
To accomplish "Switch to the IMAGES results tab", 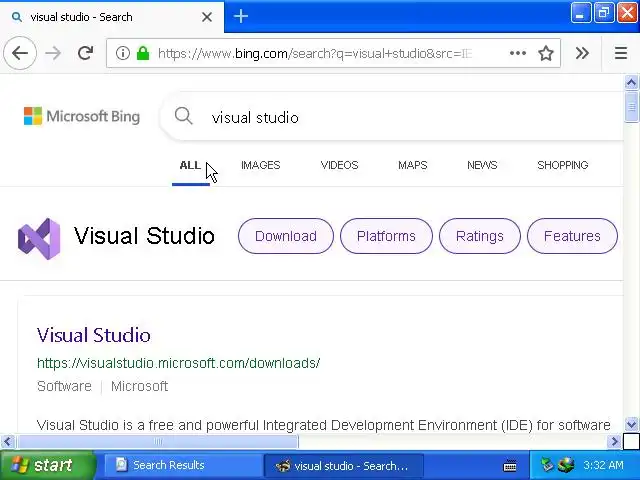I will pos(260,165).
